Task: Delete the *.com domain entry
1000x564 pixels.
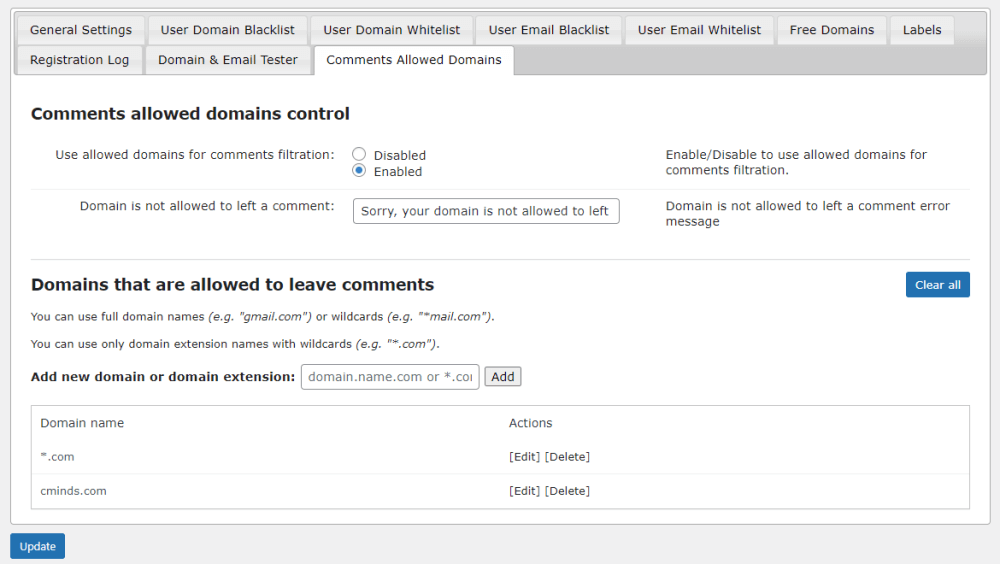Action: tap(567, 457)
